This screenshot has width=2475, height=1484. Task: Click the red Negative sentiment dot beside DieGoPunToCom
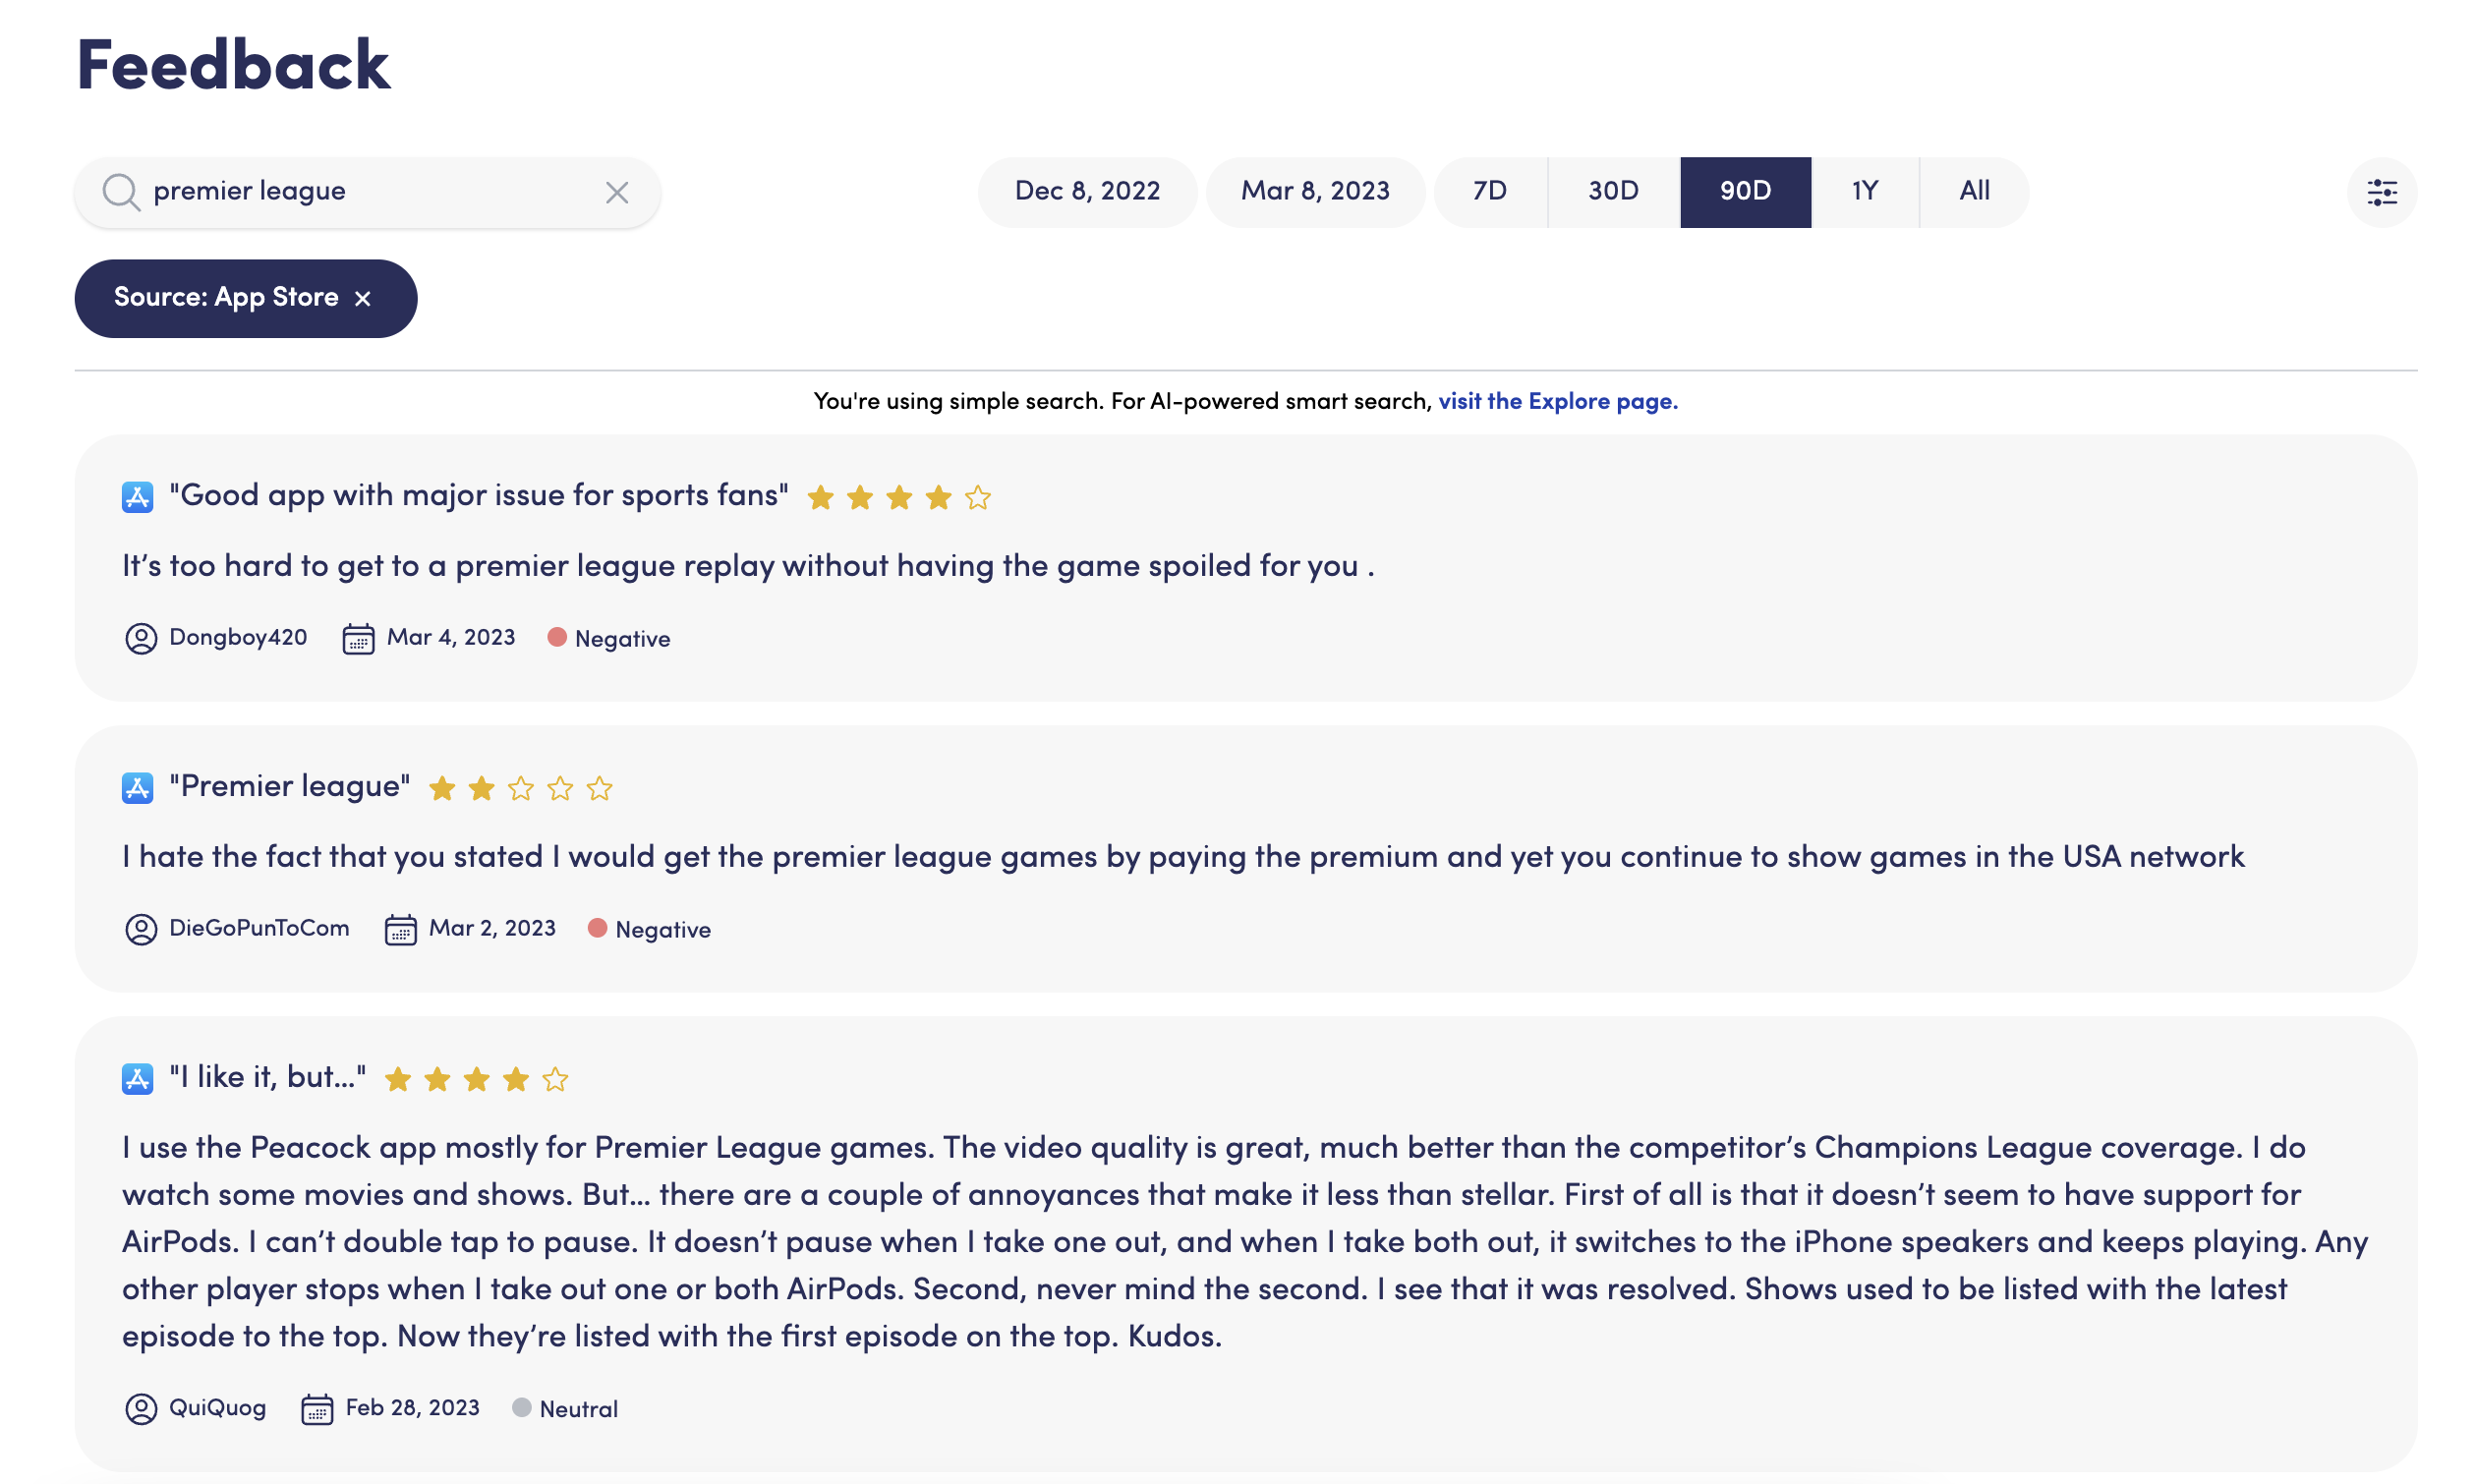(x=598, y=928)
